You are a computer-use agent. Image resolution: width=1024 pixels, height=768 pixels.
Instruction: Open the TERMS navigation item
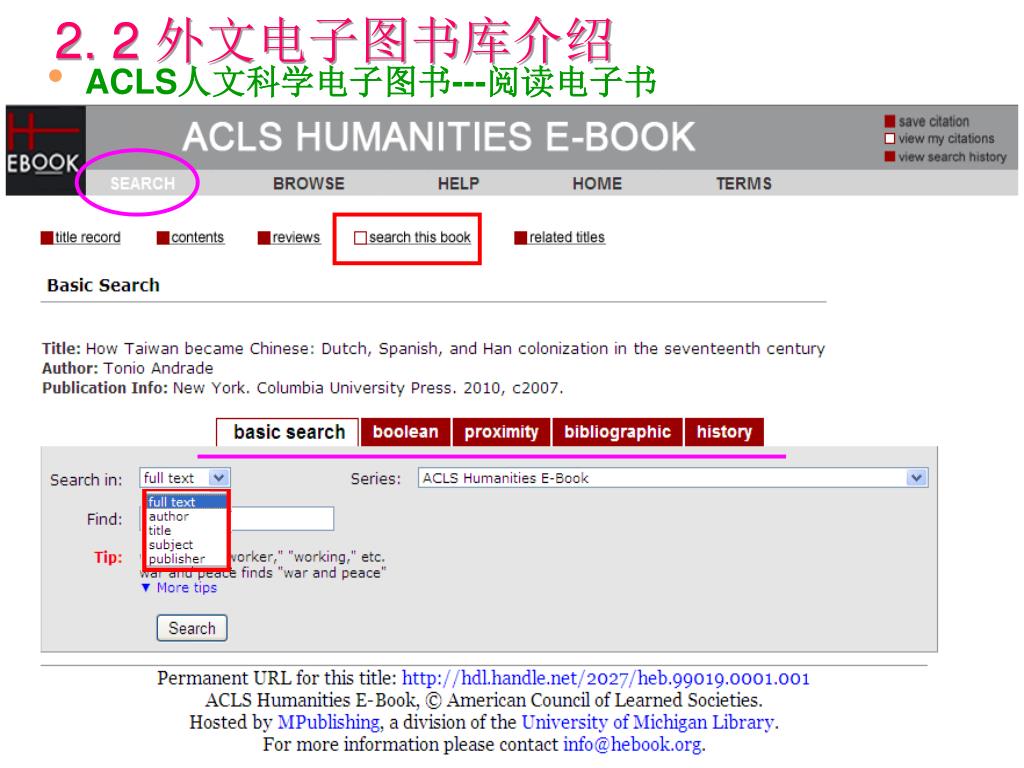coord(744,184)
